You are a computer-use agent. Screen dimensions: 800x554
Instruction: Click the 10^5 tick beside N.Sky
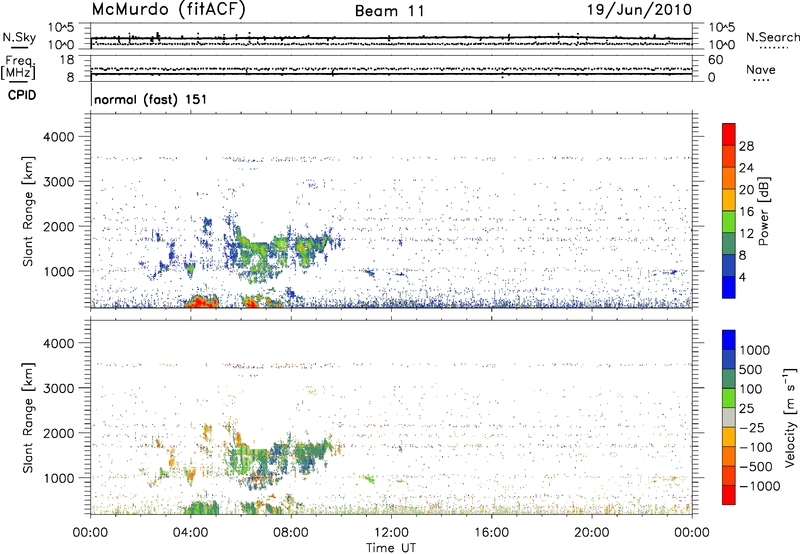pyautogui.click(x=61, y=28)
